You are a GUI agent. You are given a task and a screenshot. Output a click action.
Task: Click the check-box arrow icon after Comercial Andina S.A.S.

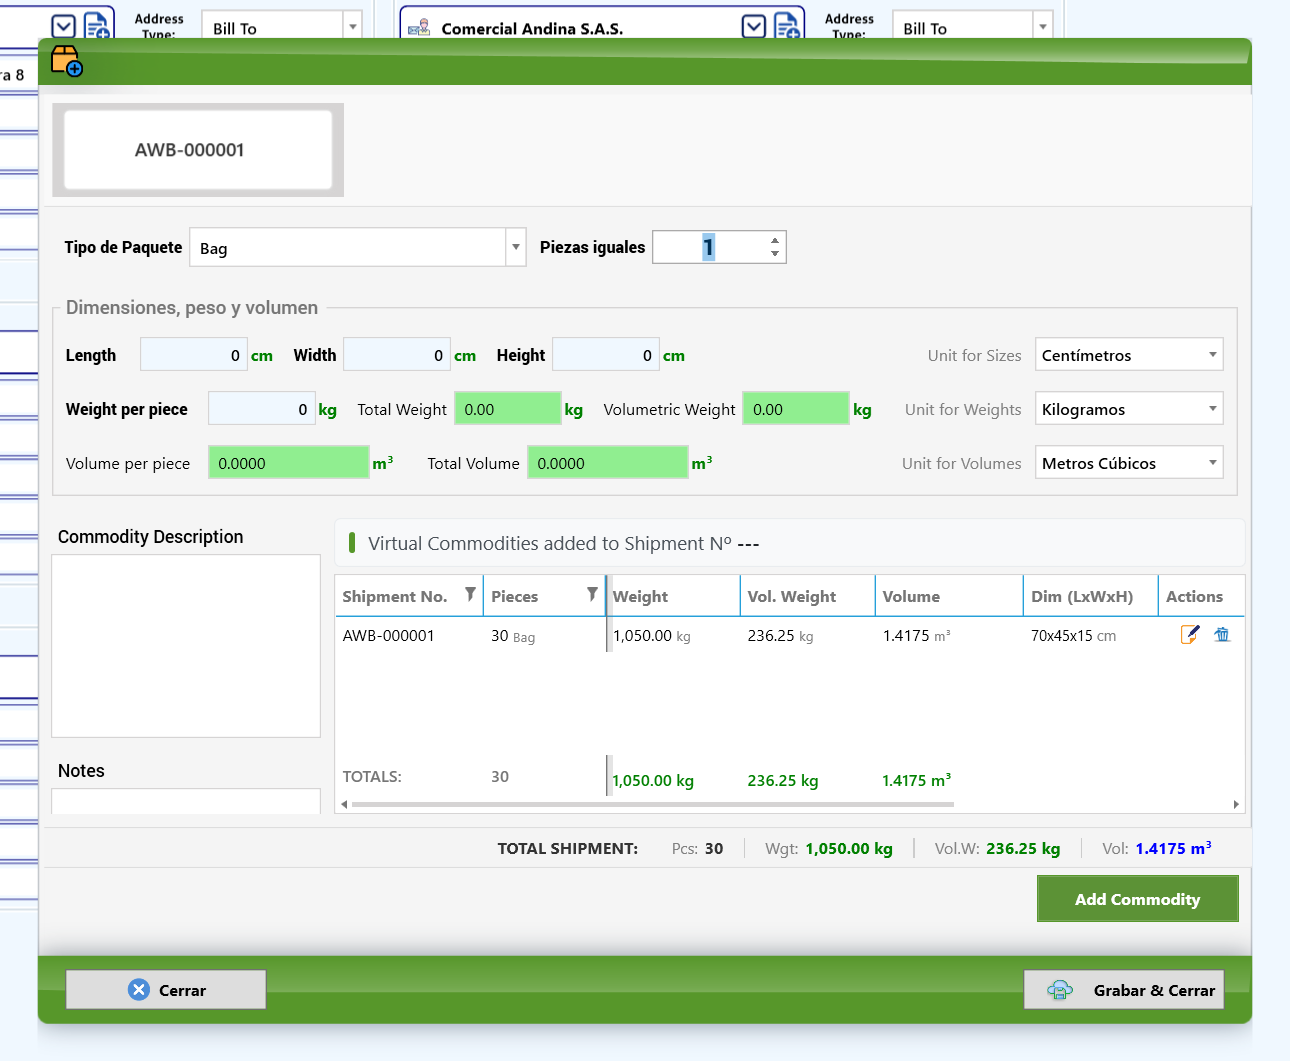pos(754,27)
